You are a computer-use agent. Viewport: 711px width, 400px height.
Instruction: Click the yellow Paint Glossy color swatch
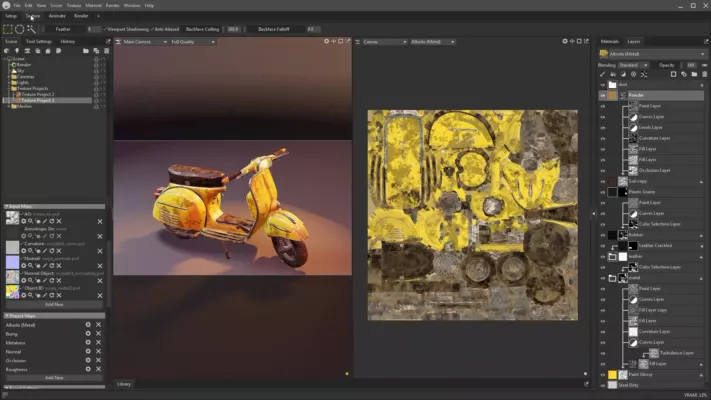613,375
